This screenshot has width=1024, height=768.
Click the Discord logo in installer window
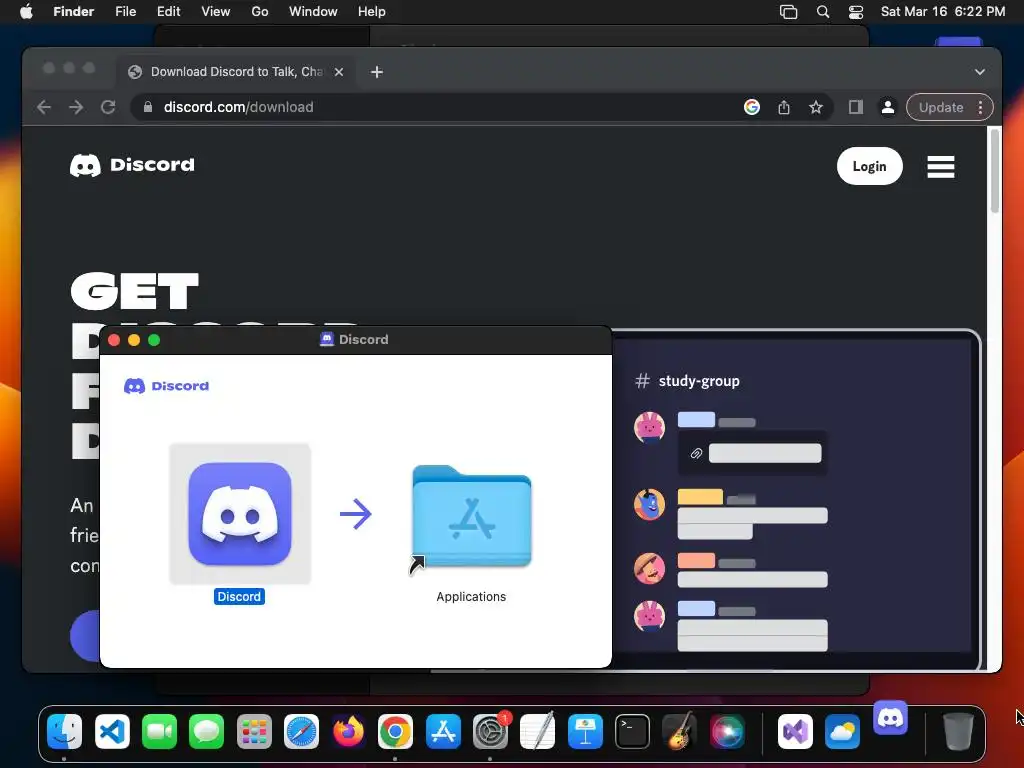coord(167,386)
